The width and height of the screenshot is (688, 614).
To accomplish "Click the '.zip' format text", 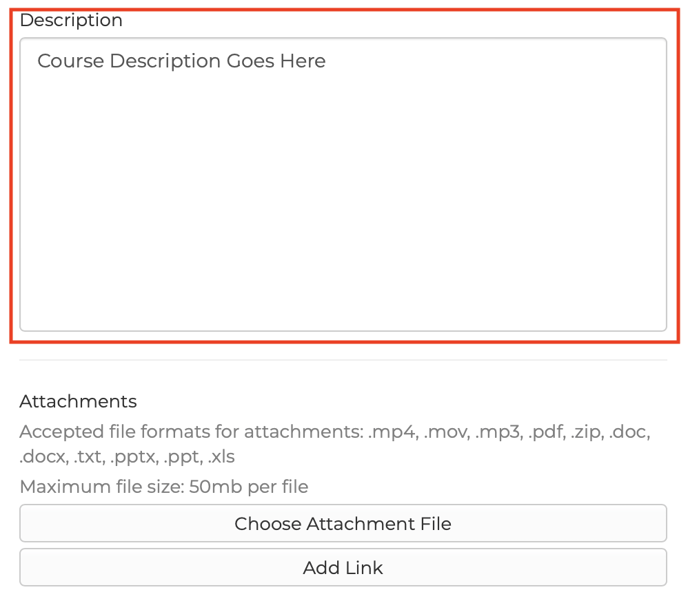I will (589, 433).
